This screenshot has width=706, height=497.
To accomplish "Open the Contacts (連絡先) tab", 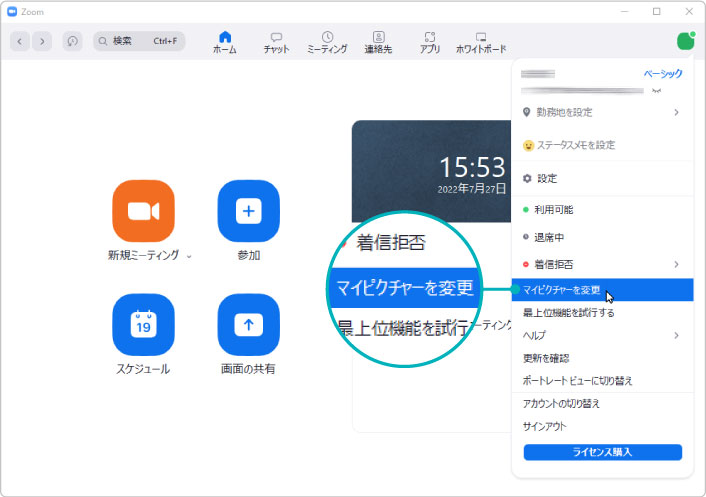I will [378, 42].
